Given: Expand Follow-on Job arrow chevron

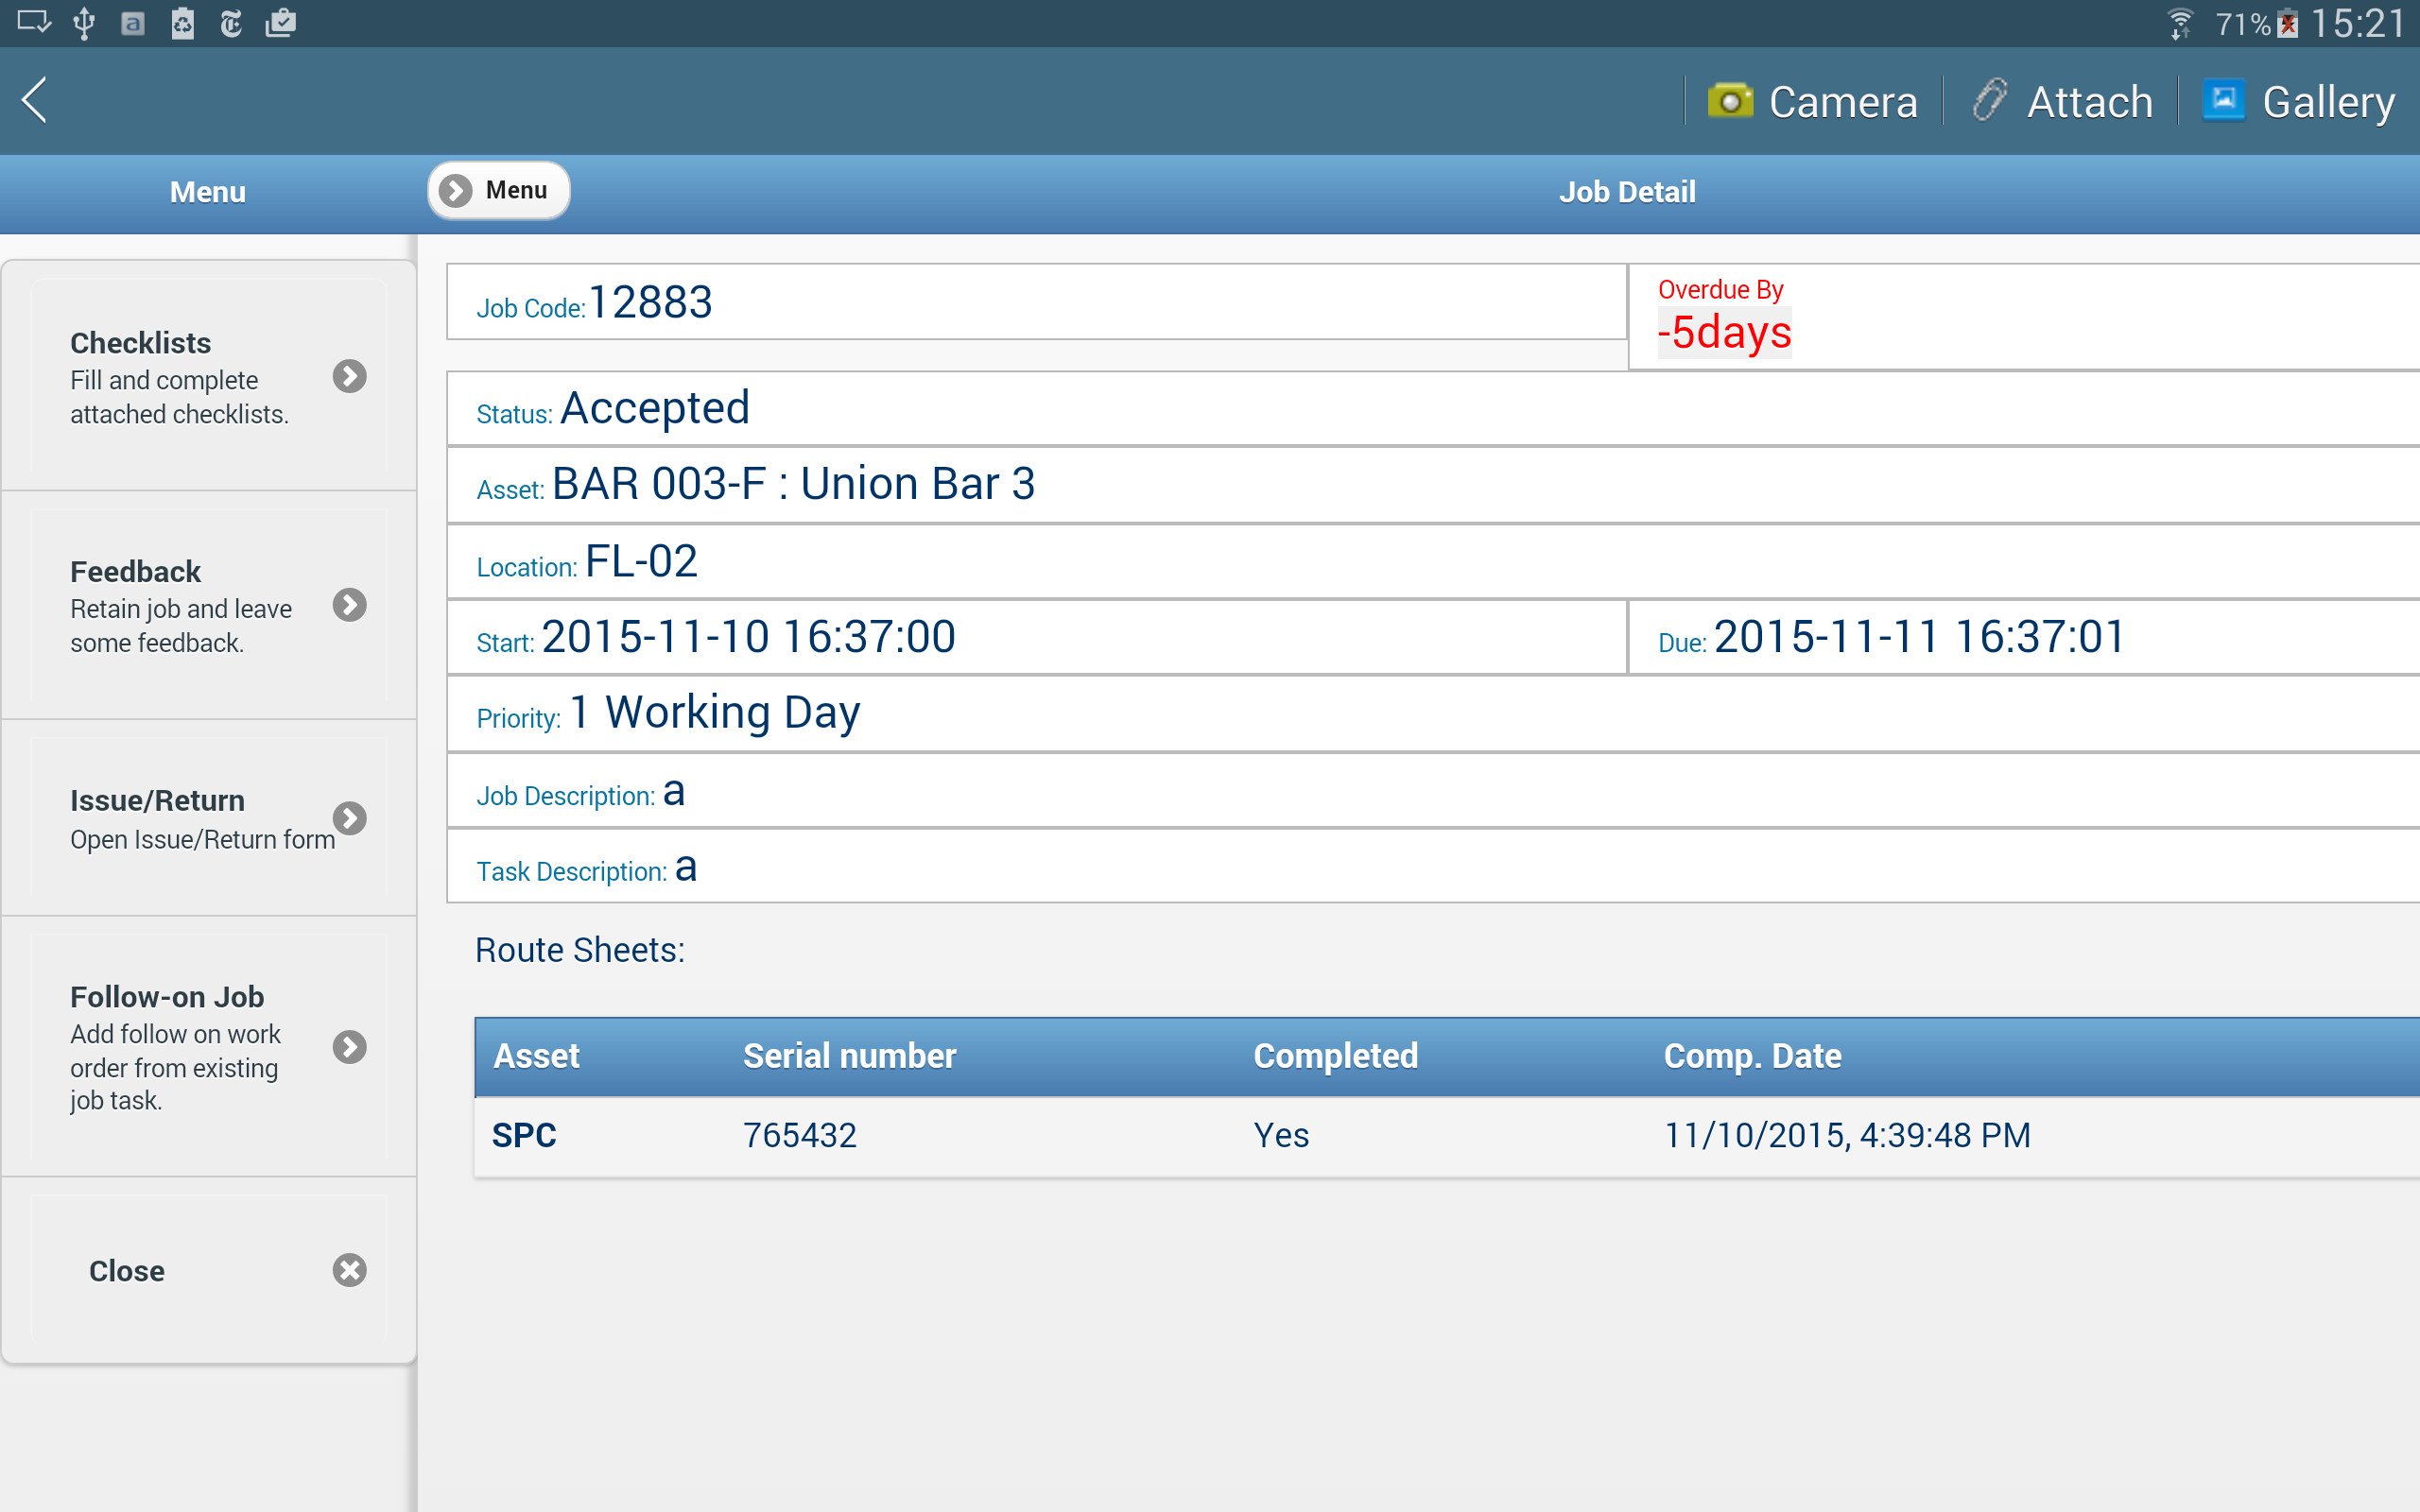Looking at the screenshot, I should click(349, 1047).
